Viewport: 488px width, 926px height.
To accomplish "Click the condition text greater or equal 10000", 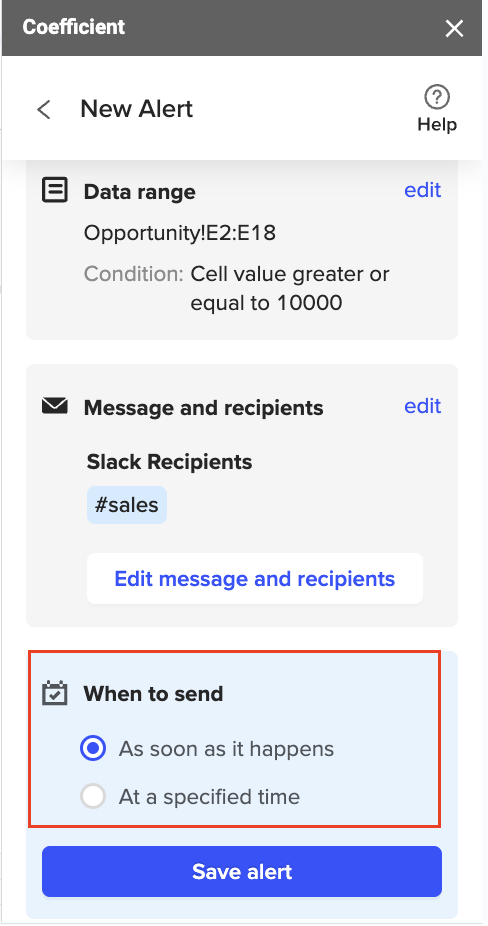I will click(x=289, y=289).
